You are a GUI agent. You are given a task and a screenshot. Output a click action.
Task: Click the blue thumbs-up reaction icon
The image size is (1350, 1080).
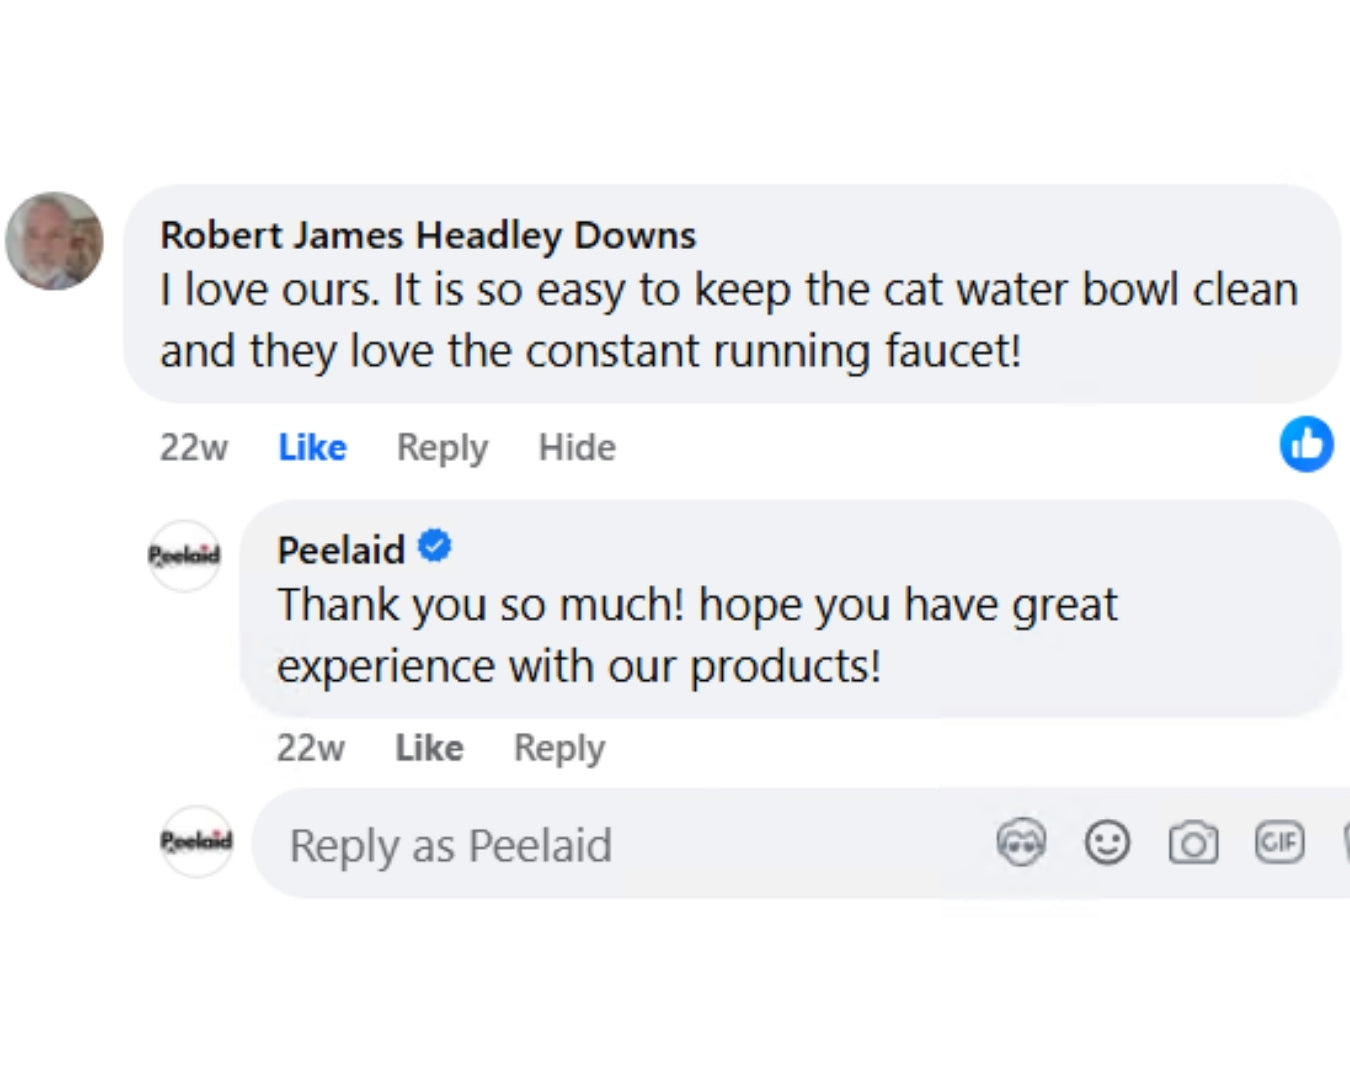pos(1306,444)
